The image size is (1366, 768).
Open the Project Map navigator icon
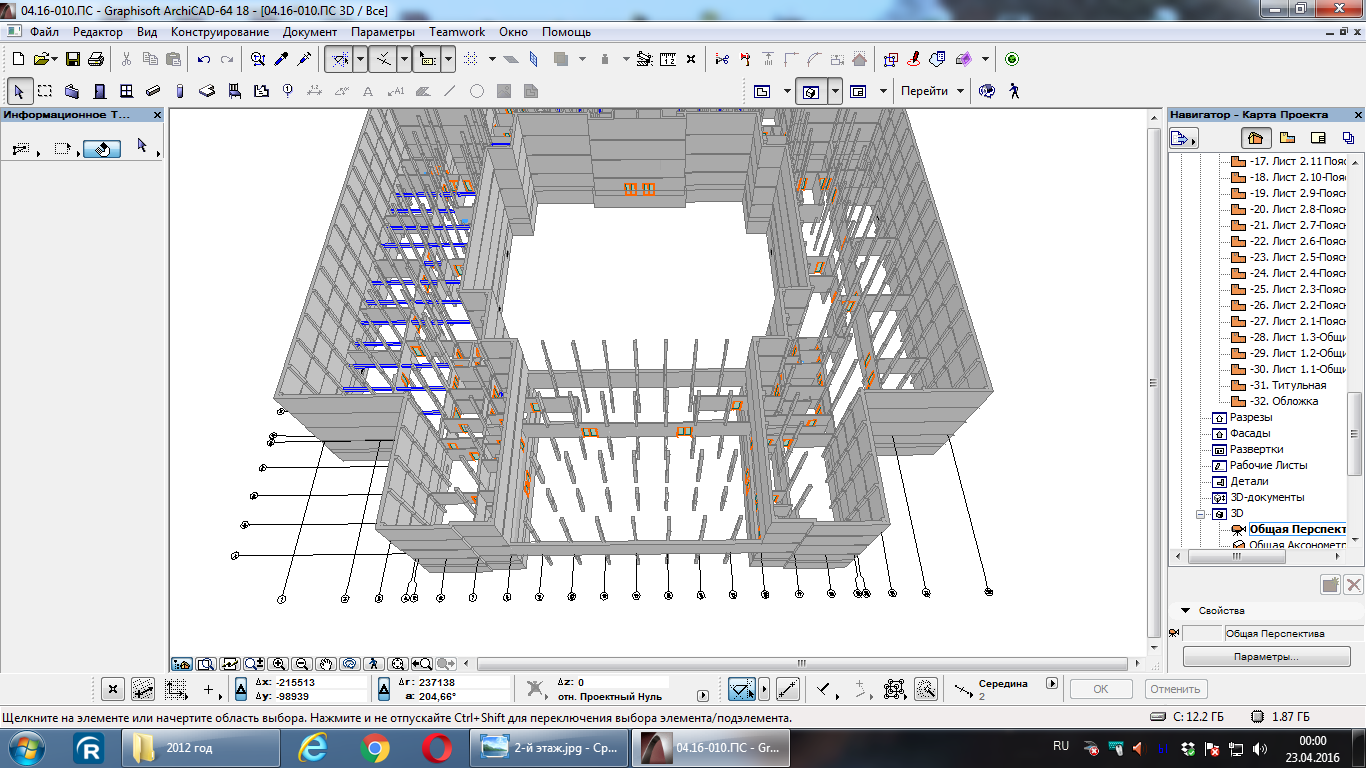(x=1255, y=138)
